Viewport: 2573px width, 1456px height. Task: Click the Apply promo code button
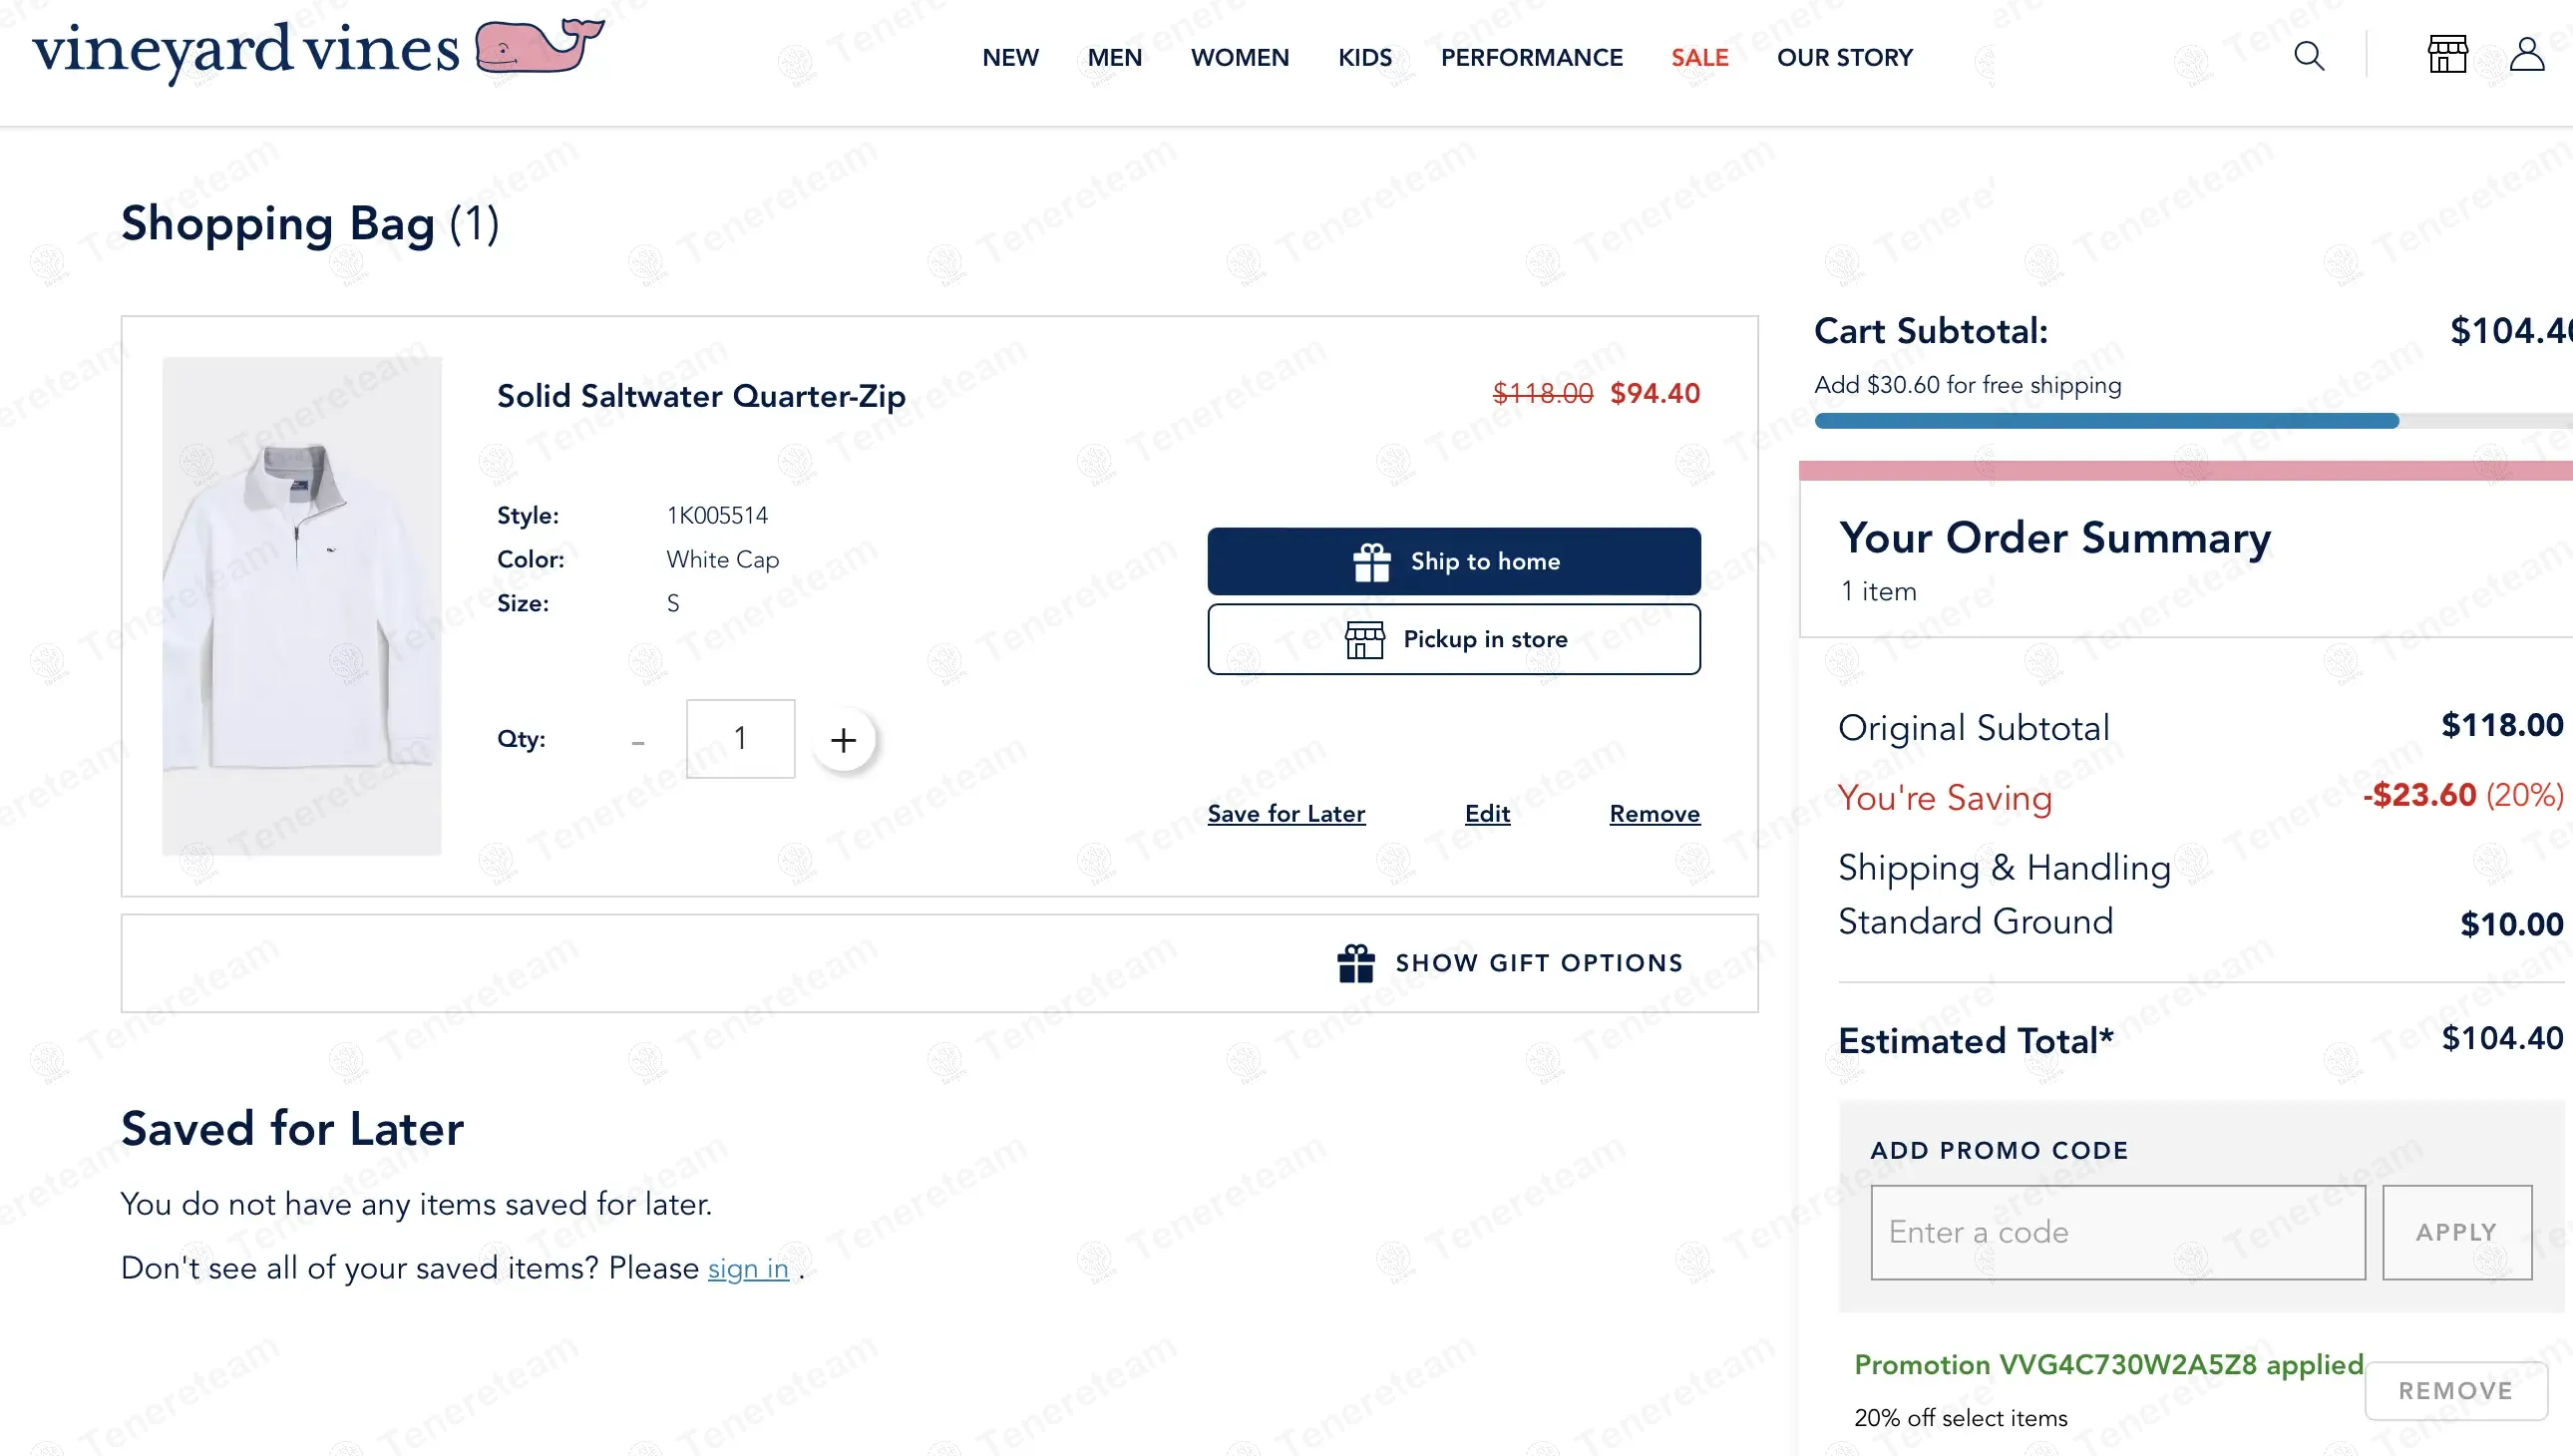[2456, 1232]
